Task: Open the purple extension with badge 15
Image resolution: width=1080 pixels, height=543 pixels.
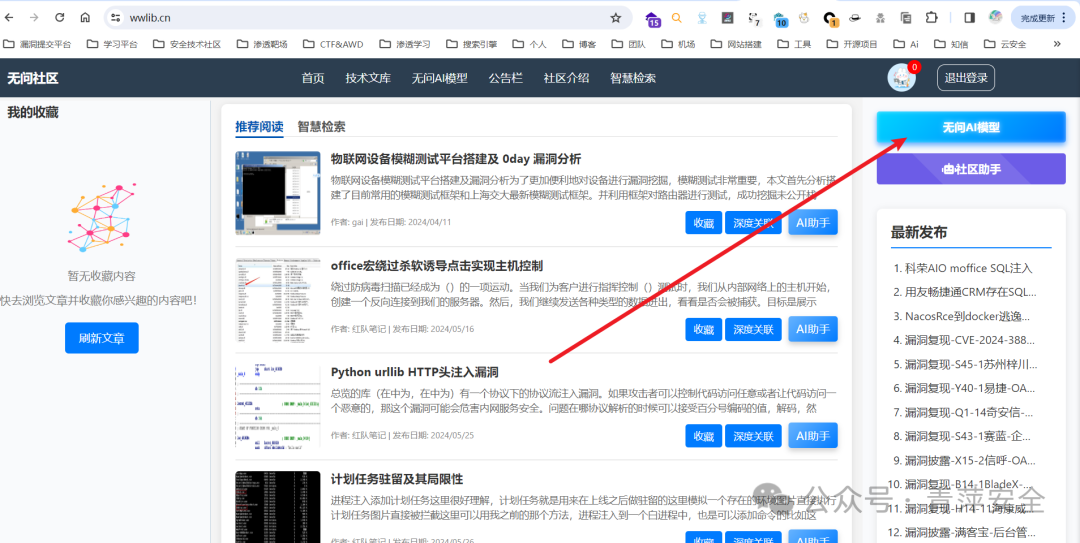Action: (652, 19)
